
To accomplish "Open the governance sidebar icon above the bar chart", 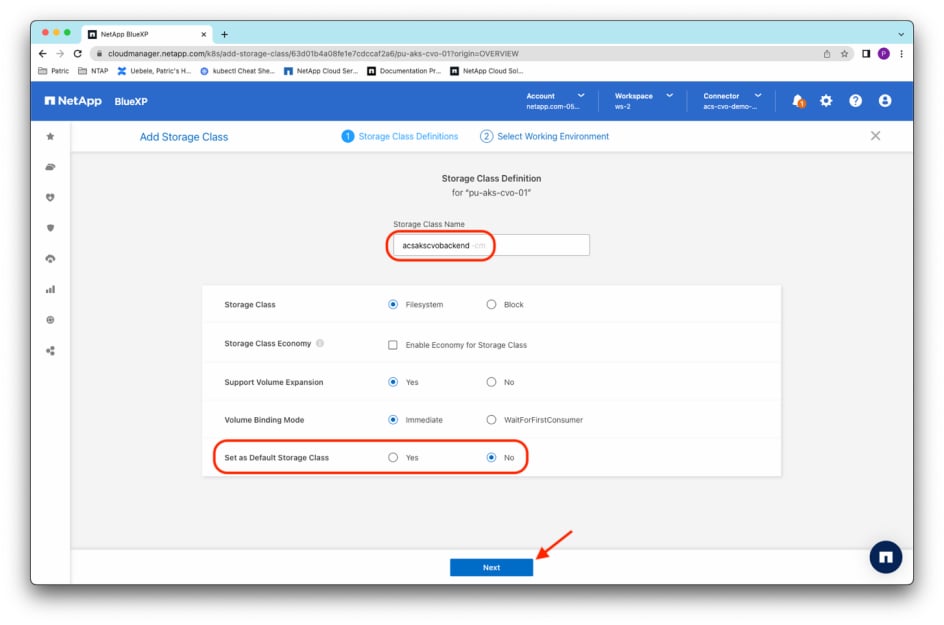I will click(x=51, y=259).
